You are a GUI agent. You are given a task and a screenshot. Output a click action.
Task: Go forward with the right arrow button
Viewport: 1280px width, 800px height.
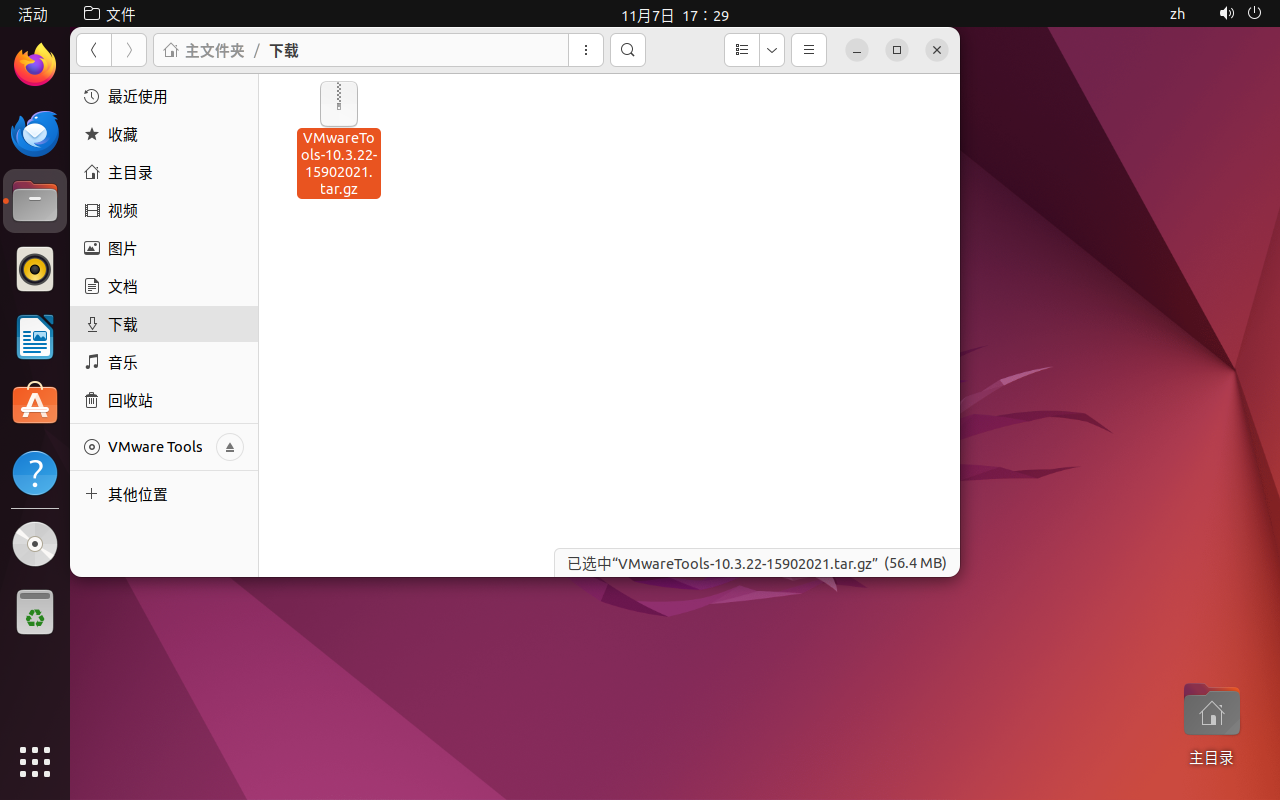pyautogui.click(x=129, y=50)
